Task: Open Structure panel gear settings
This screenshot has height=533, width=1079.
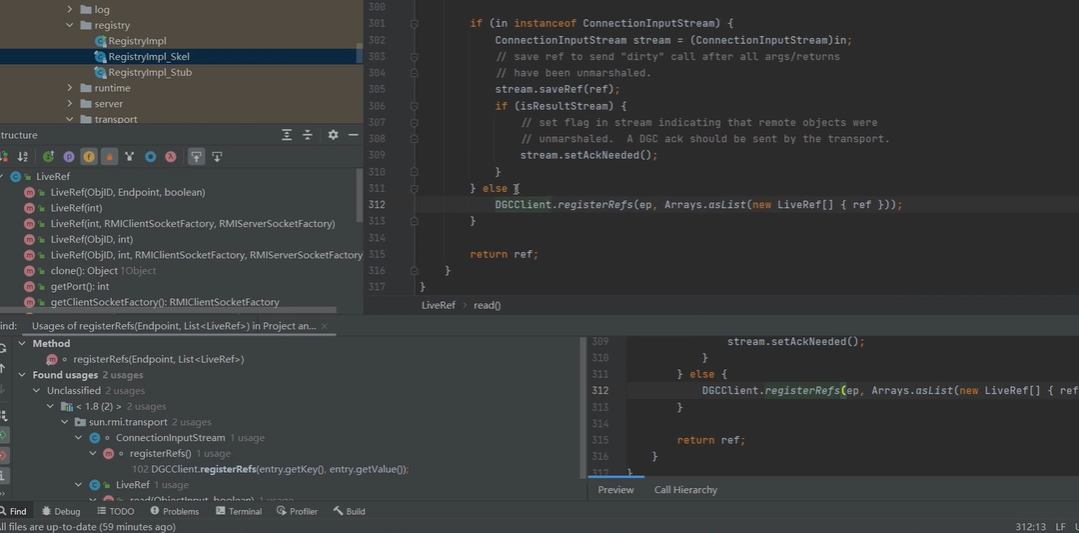Action: (x=333, y=135)
